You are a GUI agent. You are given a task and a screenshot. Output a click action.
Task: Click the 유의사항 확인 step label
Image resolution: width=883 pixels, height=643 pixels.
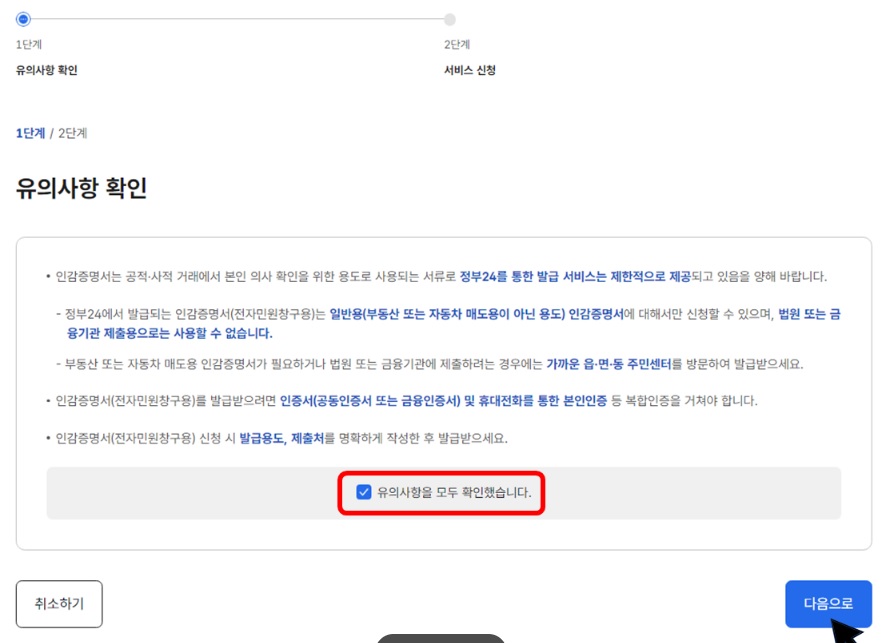(47, 70)
